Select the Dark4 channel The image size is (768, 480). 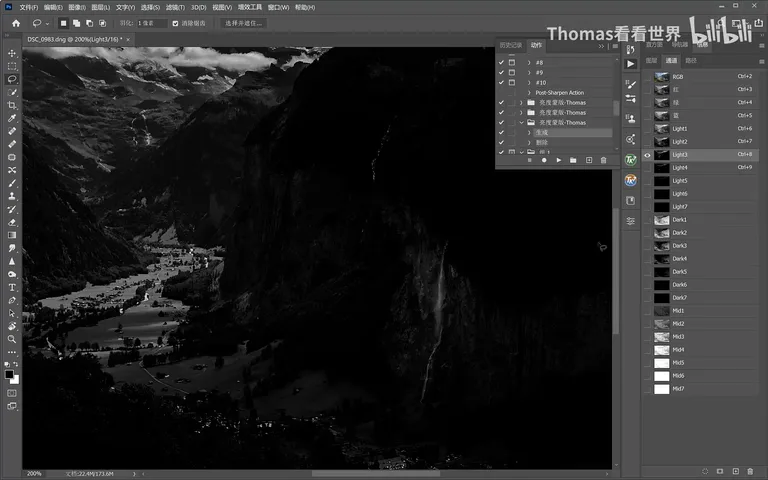click(702, 259)
